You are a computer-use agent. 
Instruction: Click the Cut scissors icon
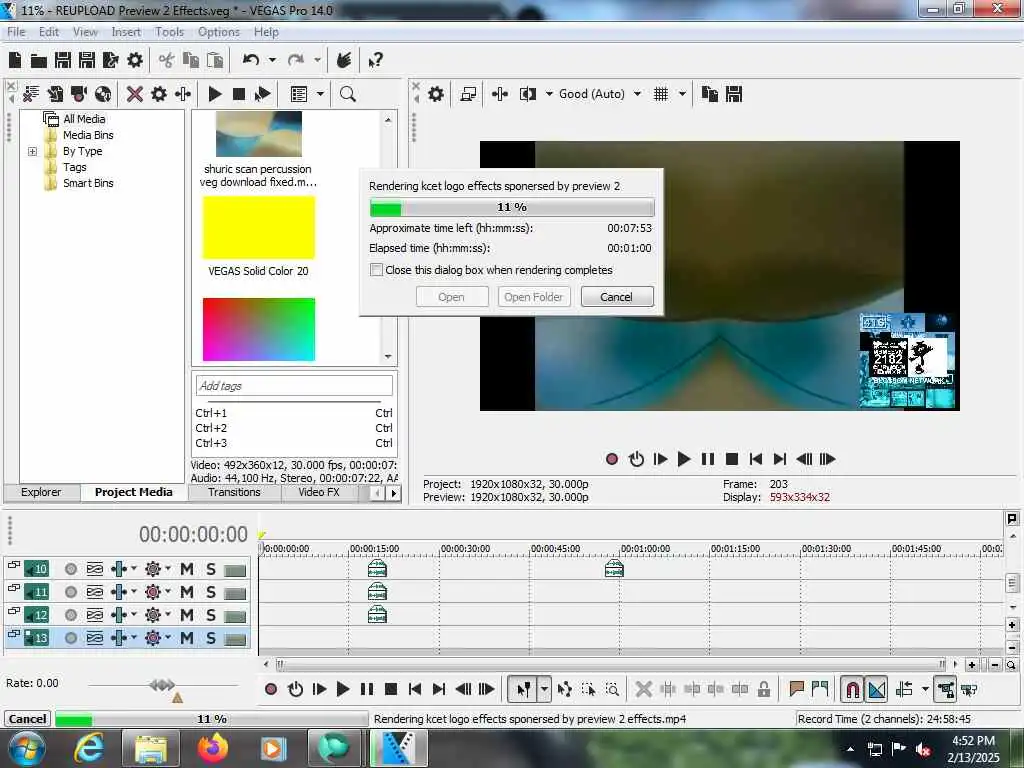pyautogui.click(x=167, y=61)
